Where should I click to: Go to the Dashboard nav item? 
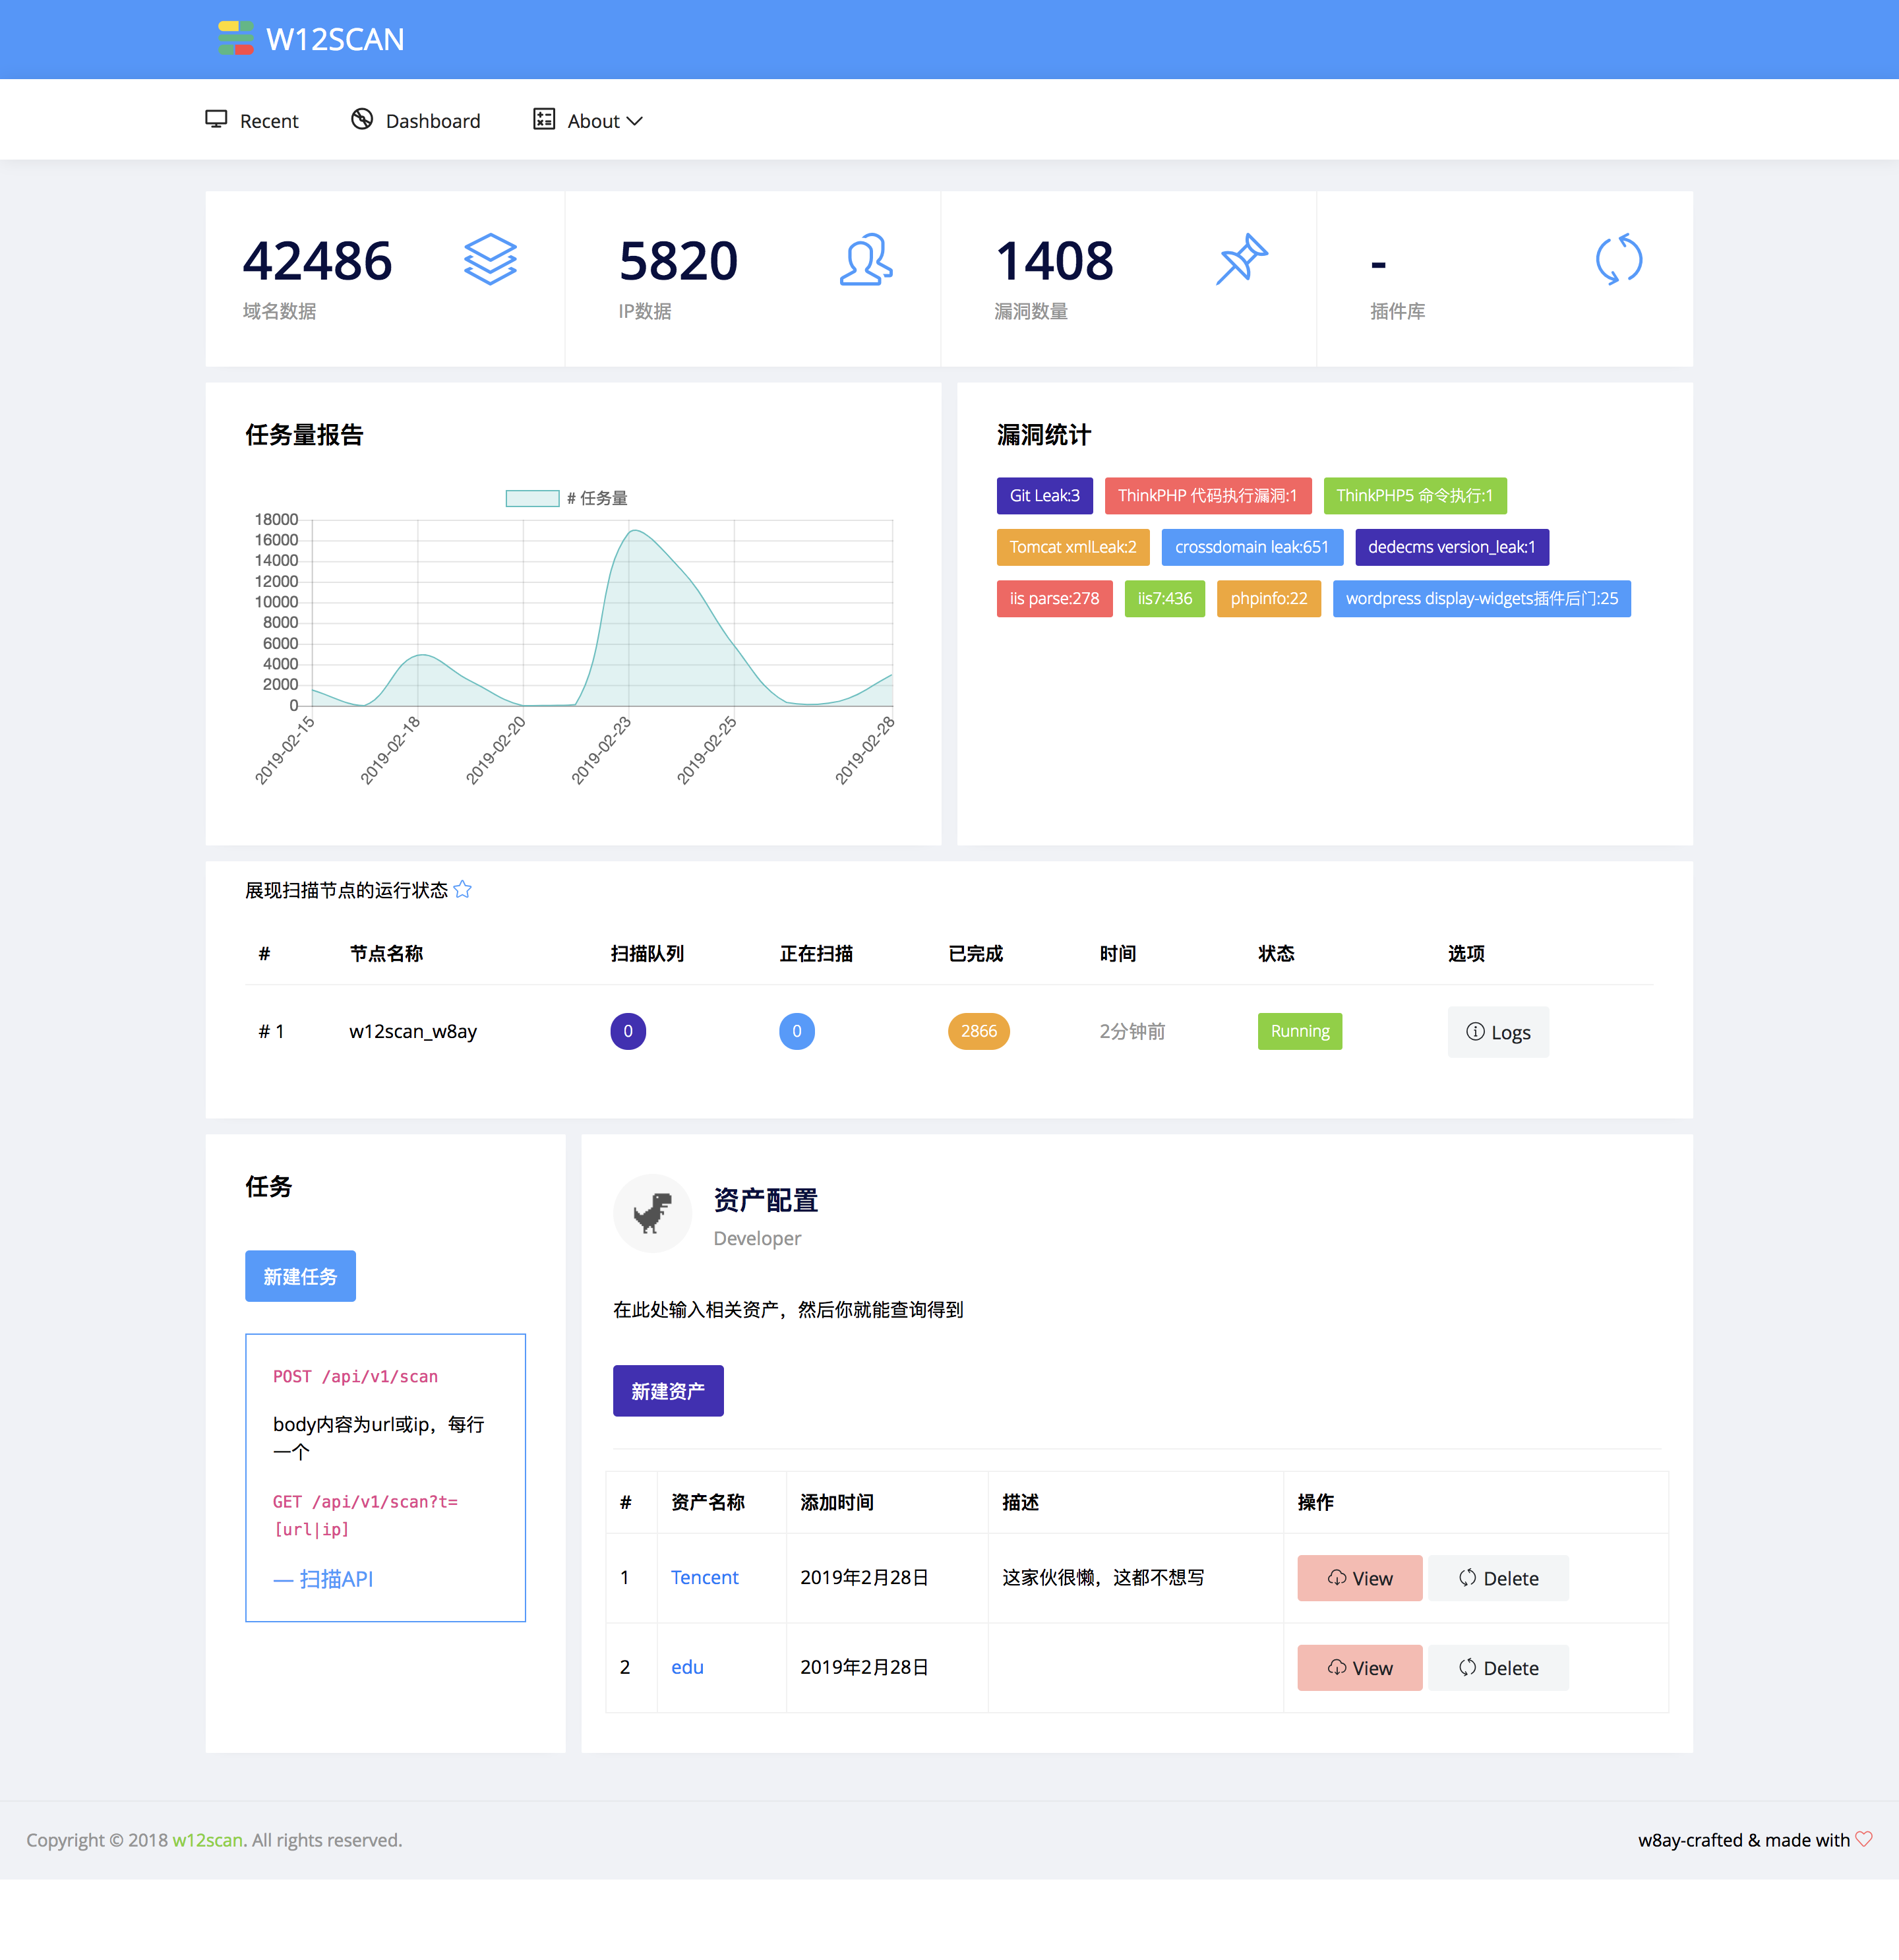[416, 121]
